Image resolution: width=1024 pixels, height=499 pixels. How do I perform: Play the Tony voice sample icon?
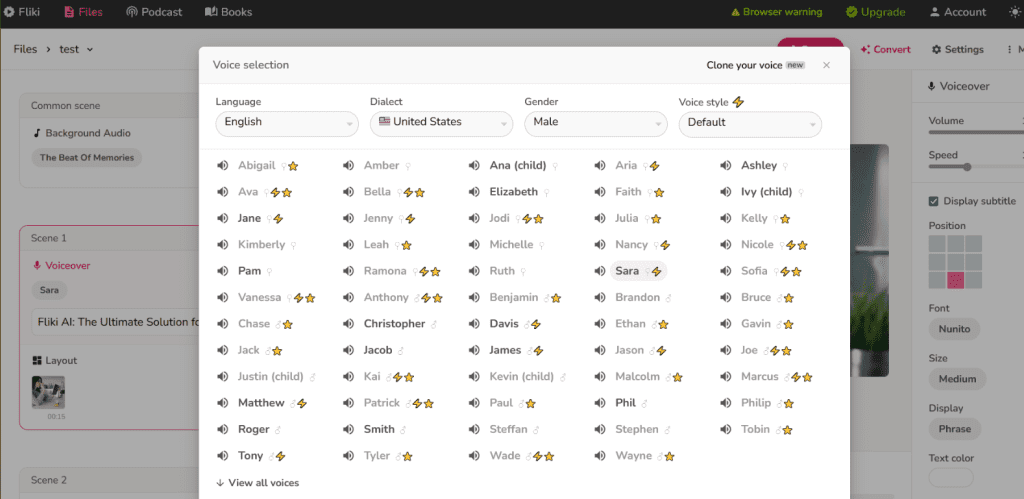[223, 456]
